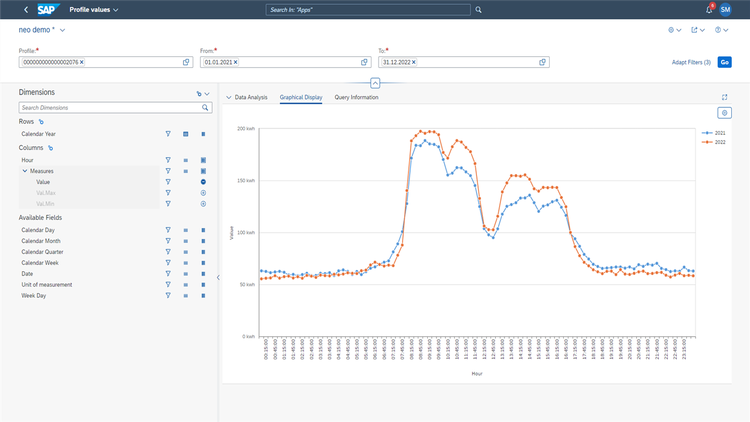Click the Columns axis settings icon
The width and height of the screenshot is (750, 422).
51,148
